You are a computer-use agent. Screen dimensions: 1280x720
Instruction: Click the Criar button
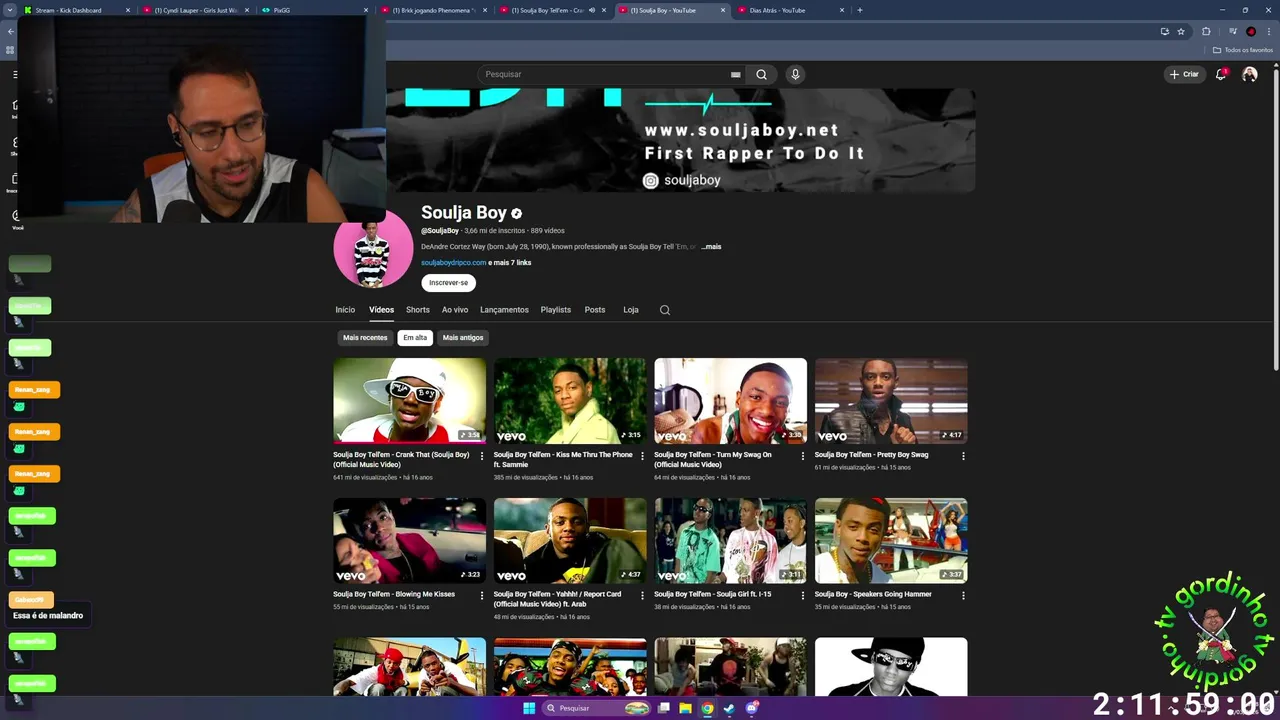[x=1184, y=74]
